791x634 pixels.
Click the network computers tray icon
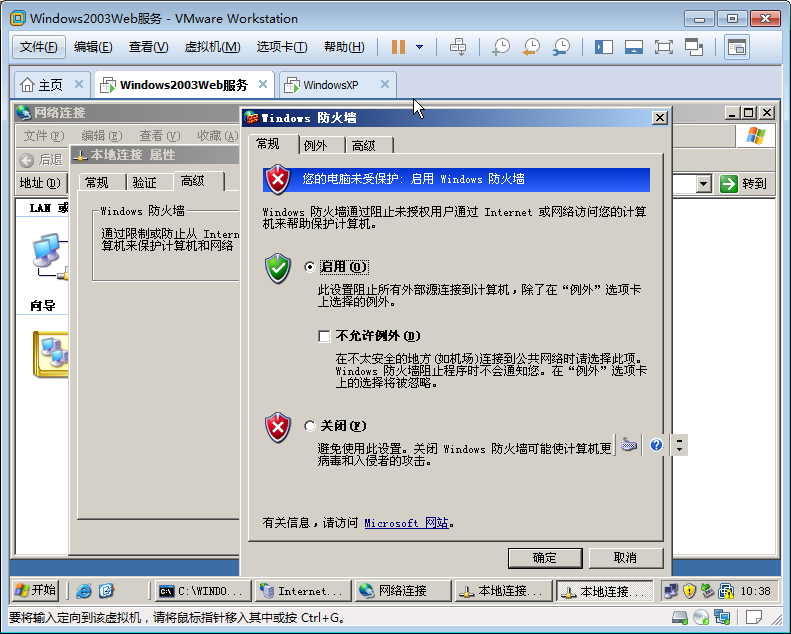coord(671,591)
